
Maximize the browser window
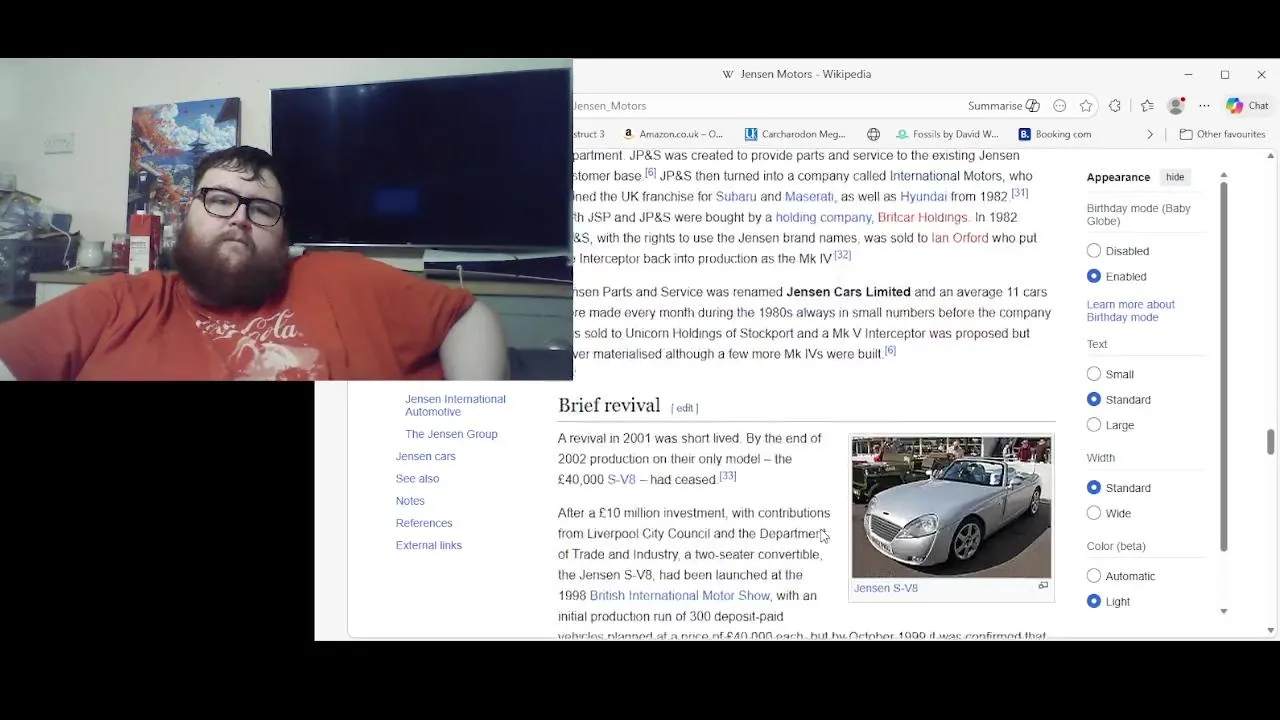click(1225, 74)
